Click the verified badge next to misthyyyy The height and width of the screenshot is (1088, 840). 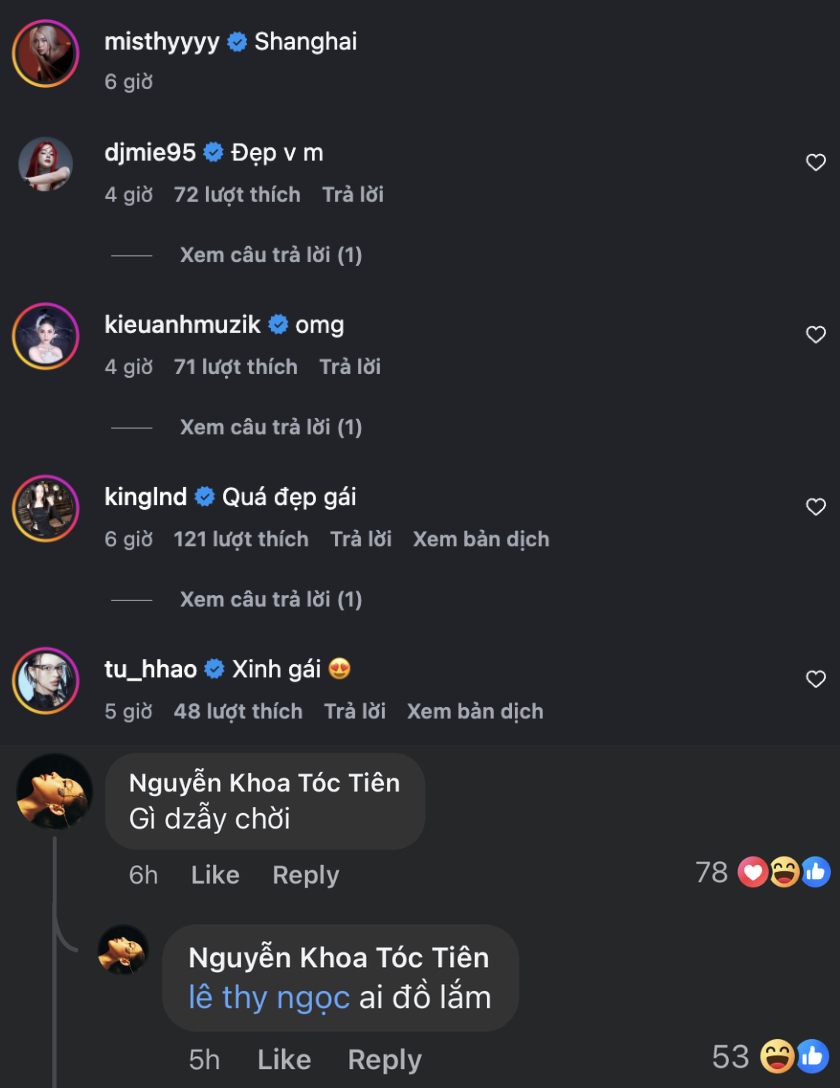tap(236, 42)
